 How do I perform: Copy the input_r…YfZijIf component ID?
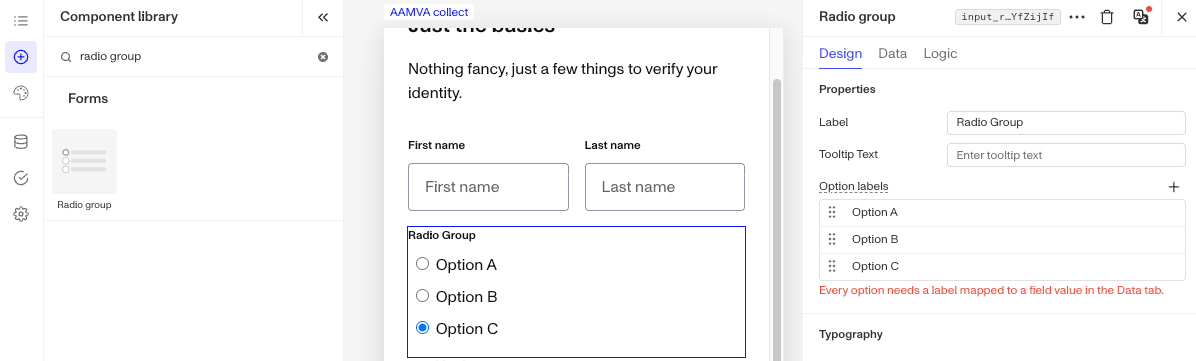point(1008,18)
